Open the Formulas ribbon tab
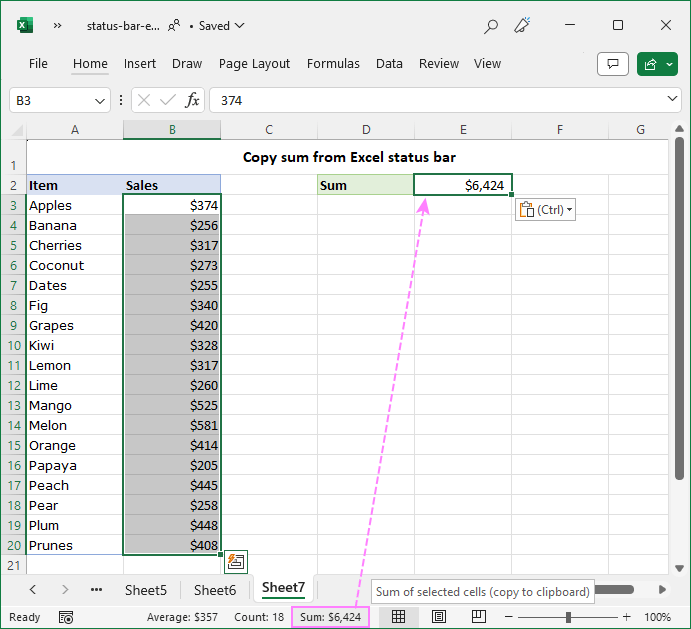 coord(333,64)
